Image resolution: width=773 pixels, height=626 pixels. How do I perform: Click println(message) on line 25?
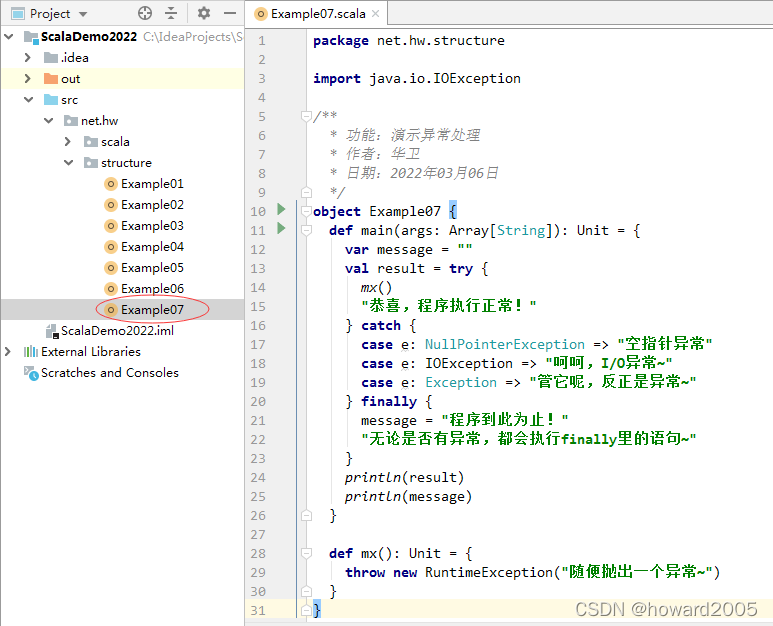[408, 496]
